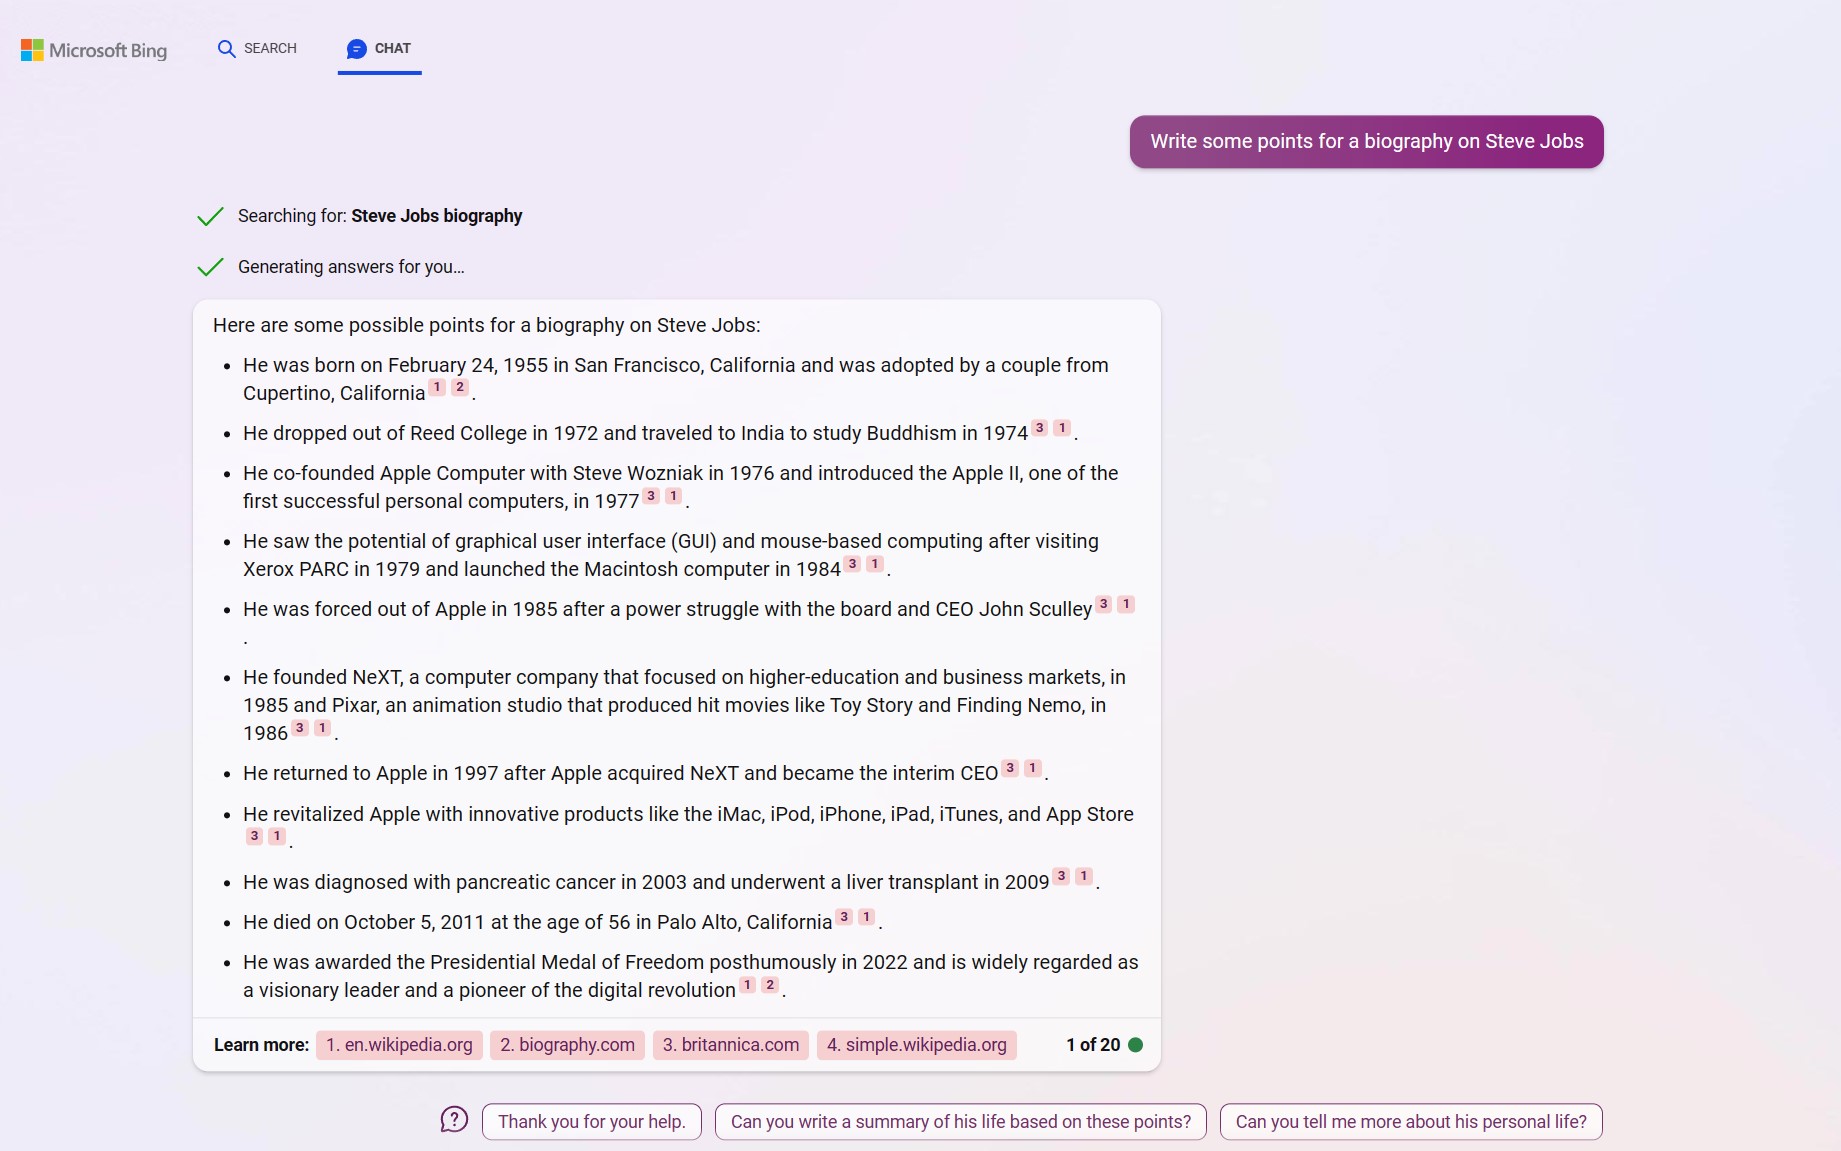This screenshot has width=1841, height=1151.
Task: Choose the "Thank you for your help." suggestion
Action: click(x=592, y=1122)
